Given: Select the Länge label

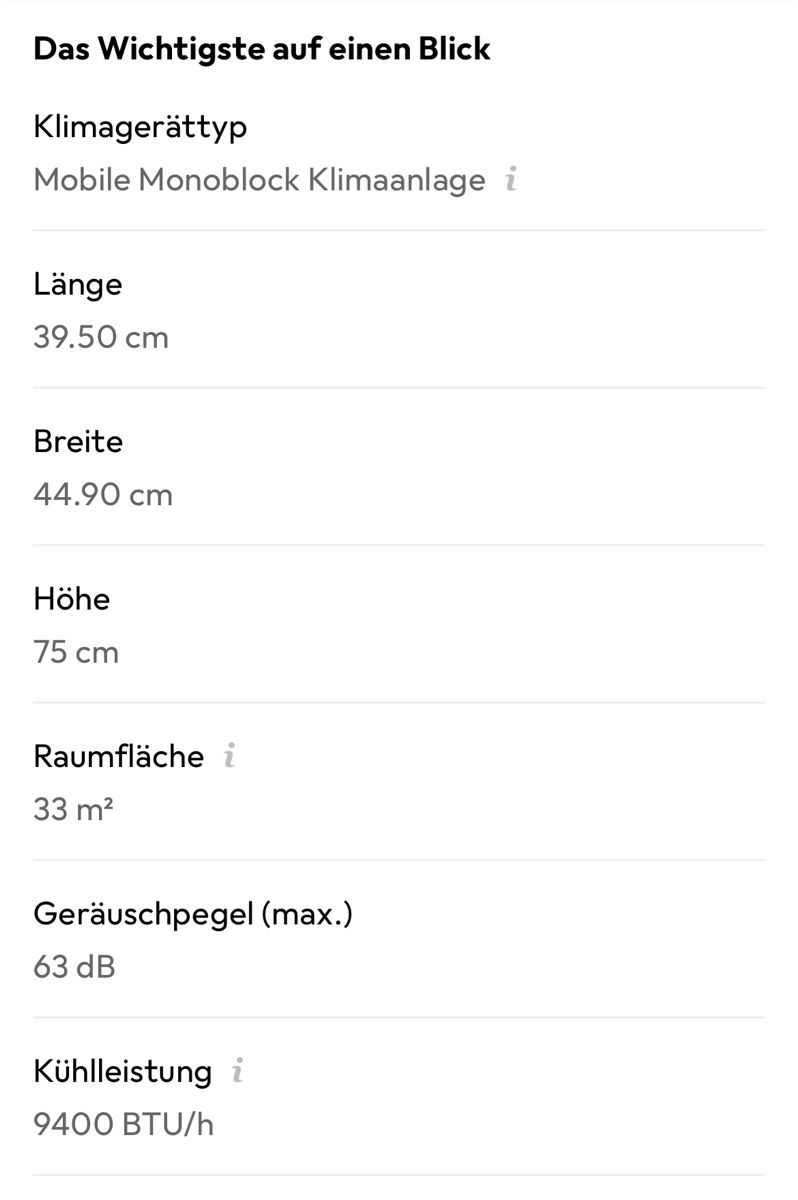Looking at the screenshot, I should (x=78, y=285).
